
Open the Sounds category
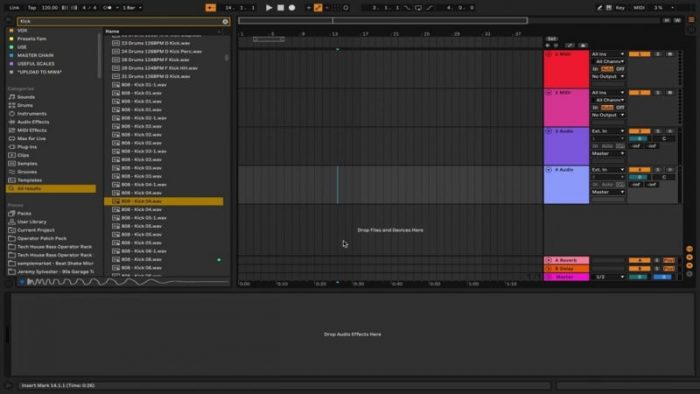click(x=26, y=97)
